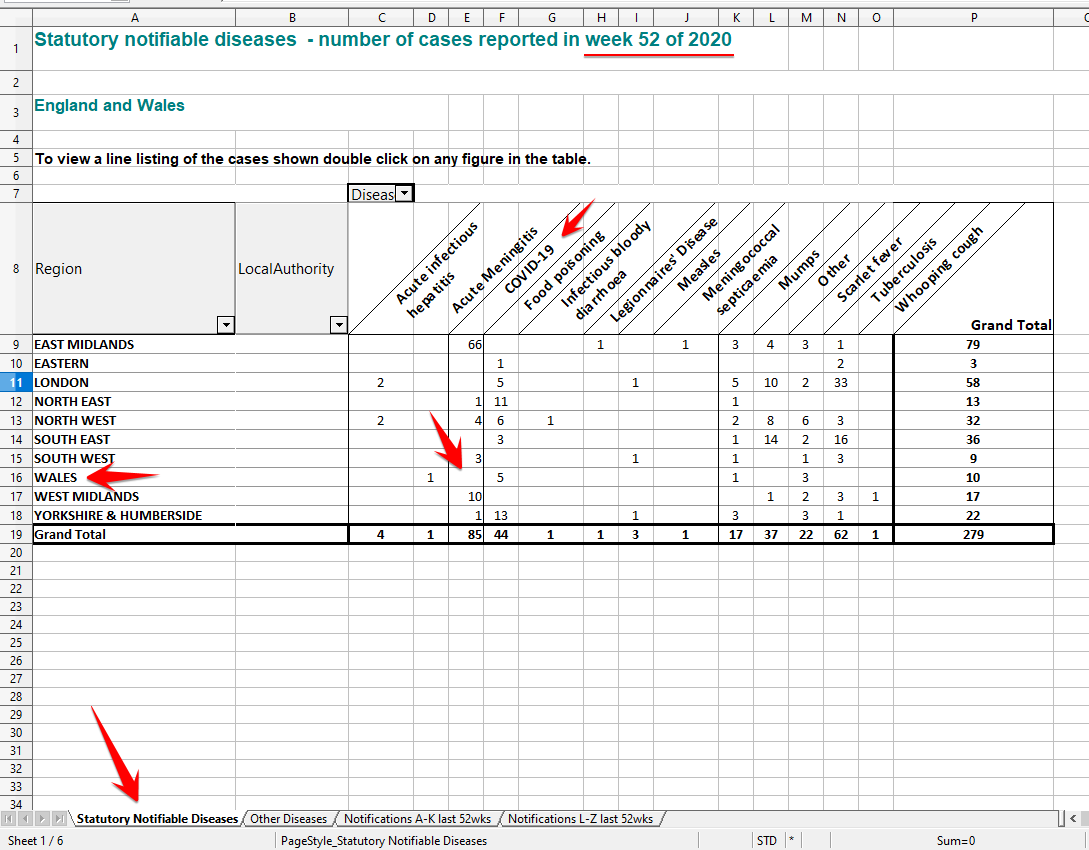
Task: Move to the previous sheet tab arrow
Action: [x=25, y=819]
